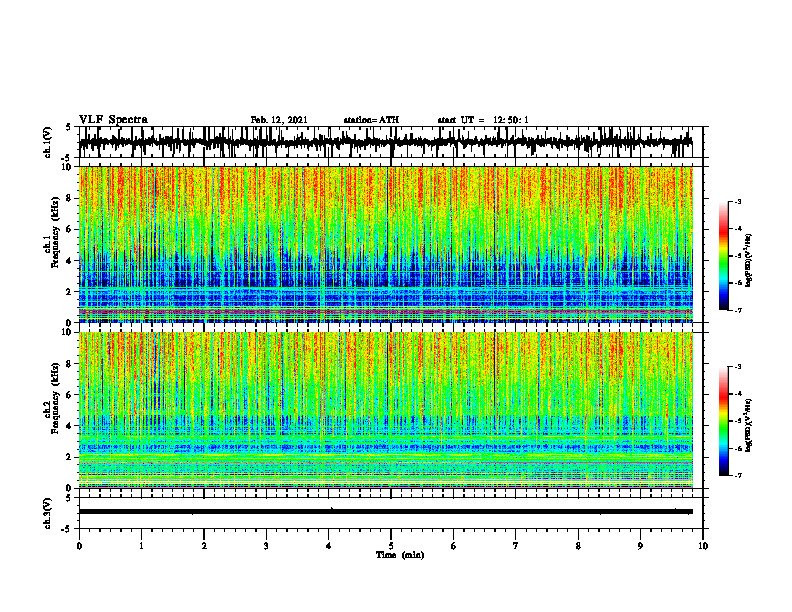The width and height of the screenshot is (792, 612).
Task: Click time axis tick label "9"
Action: [640, 546]
